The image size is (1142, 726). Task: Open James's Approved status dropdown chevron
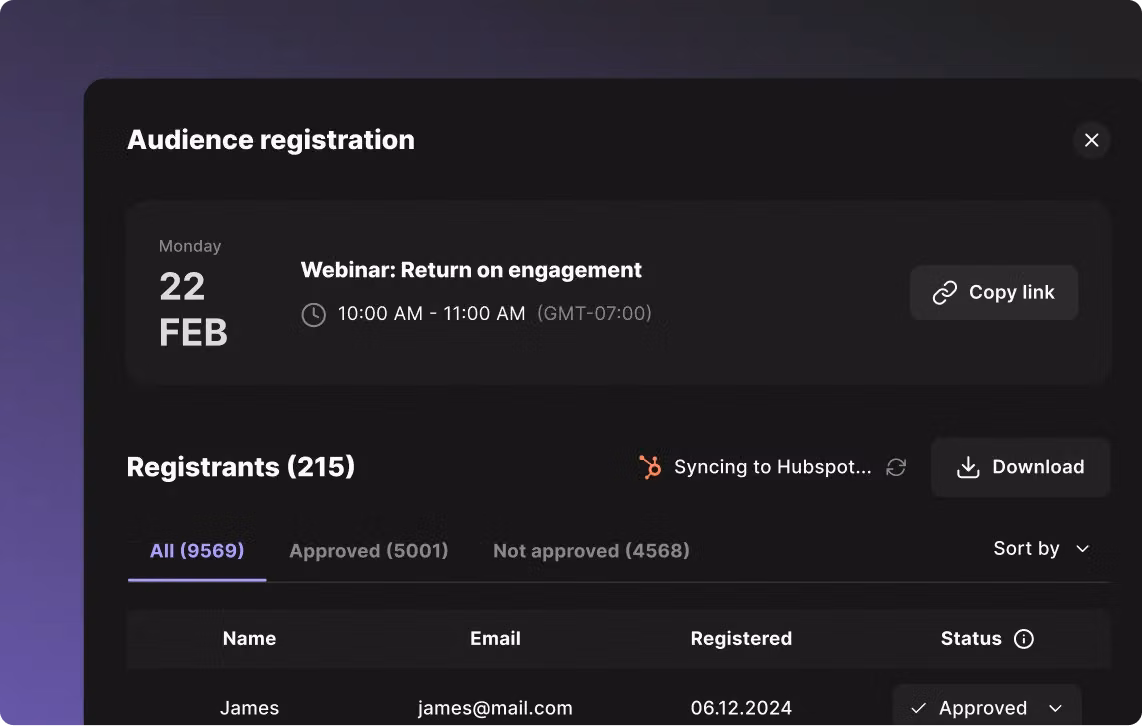click(1055, 708)
